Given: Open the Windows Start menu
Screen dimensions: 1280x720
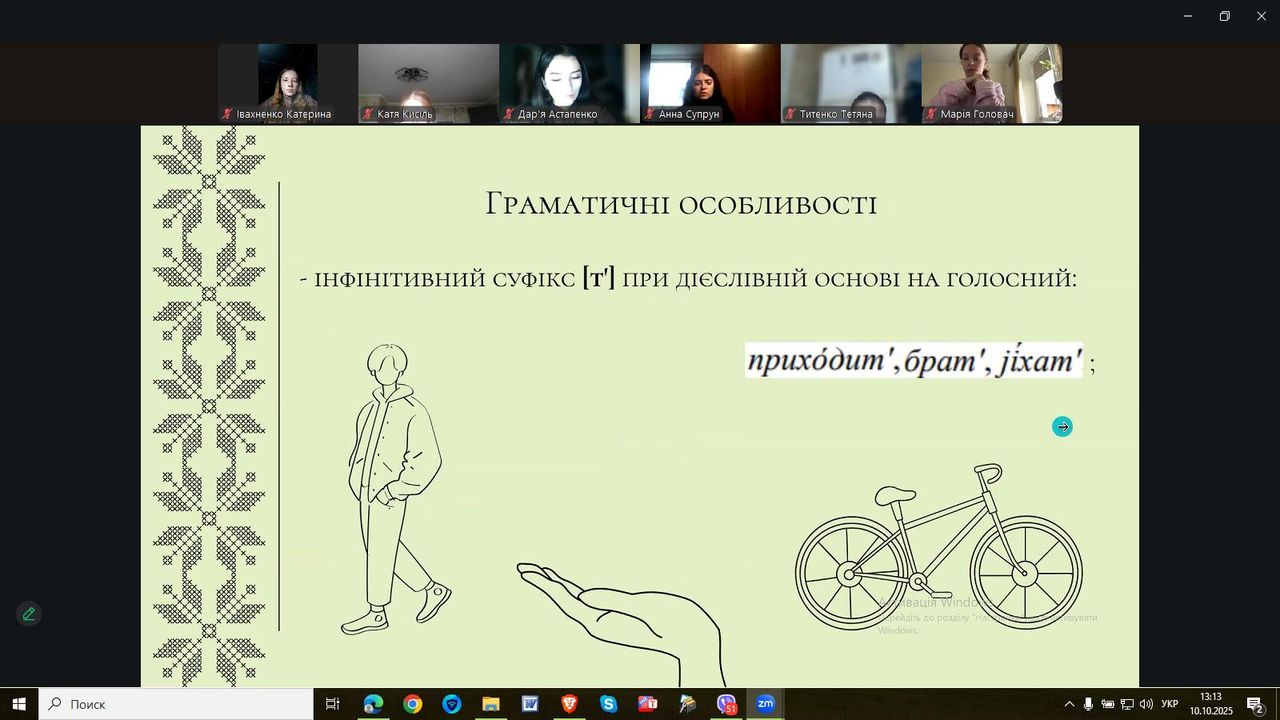Looking at the screenshot, I should pyautogui.click(x=18, y=704).
